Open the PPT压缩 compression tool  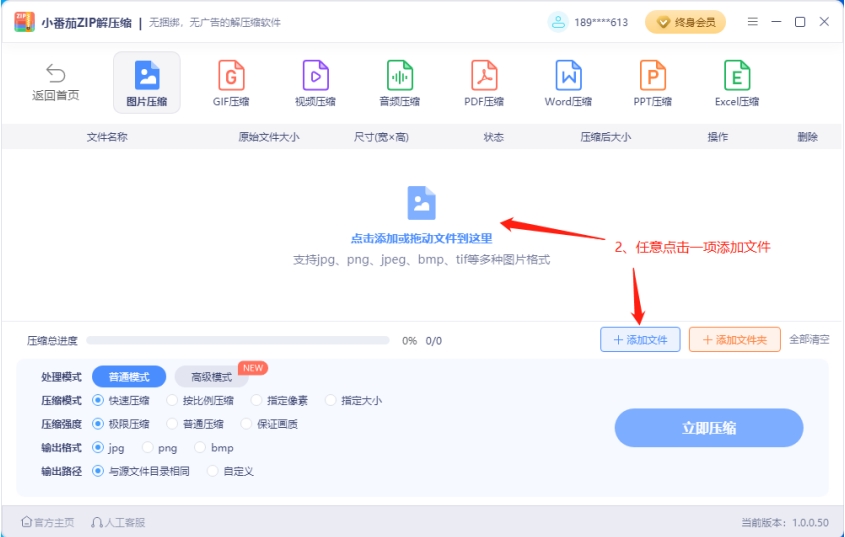652,76
